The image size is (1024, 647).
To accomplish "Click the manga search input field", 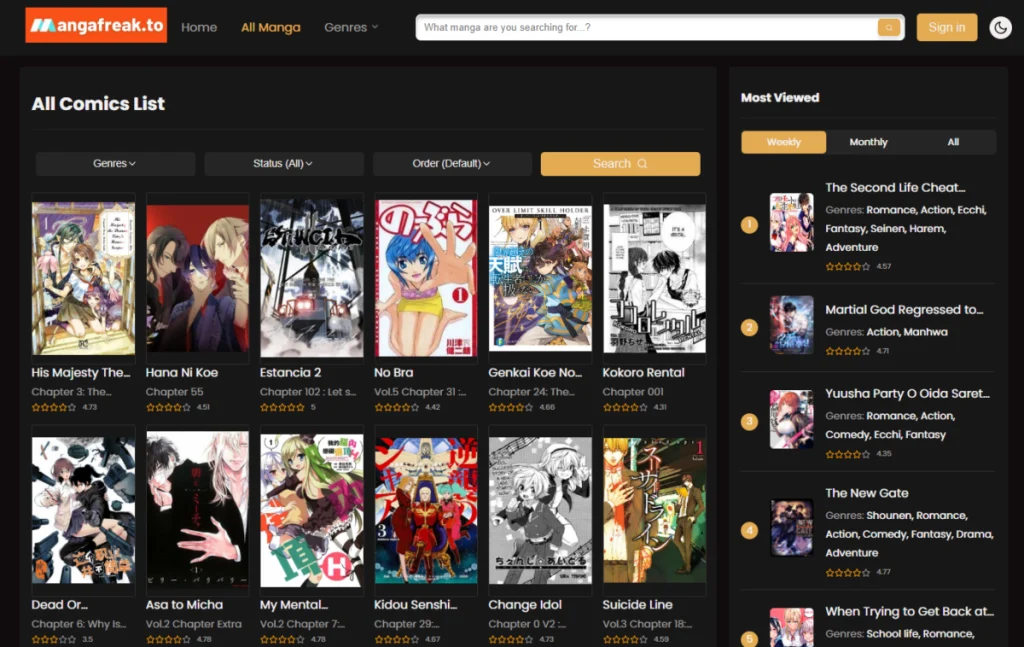I will click(647, 27).
